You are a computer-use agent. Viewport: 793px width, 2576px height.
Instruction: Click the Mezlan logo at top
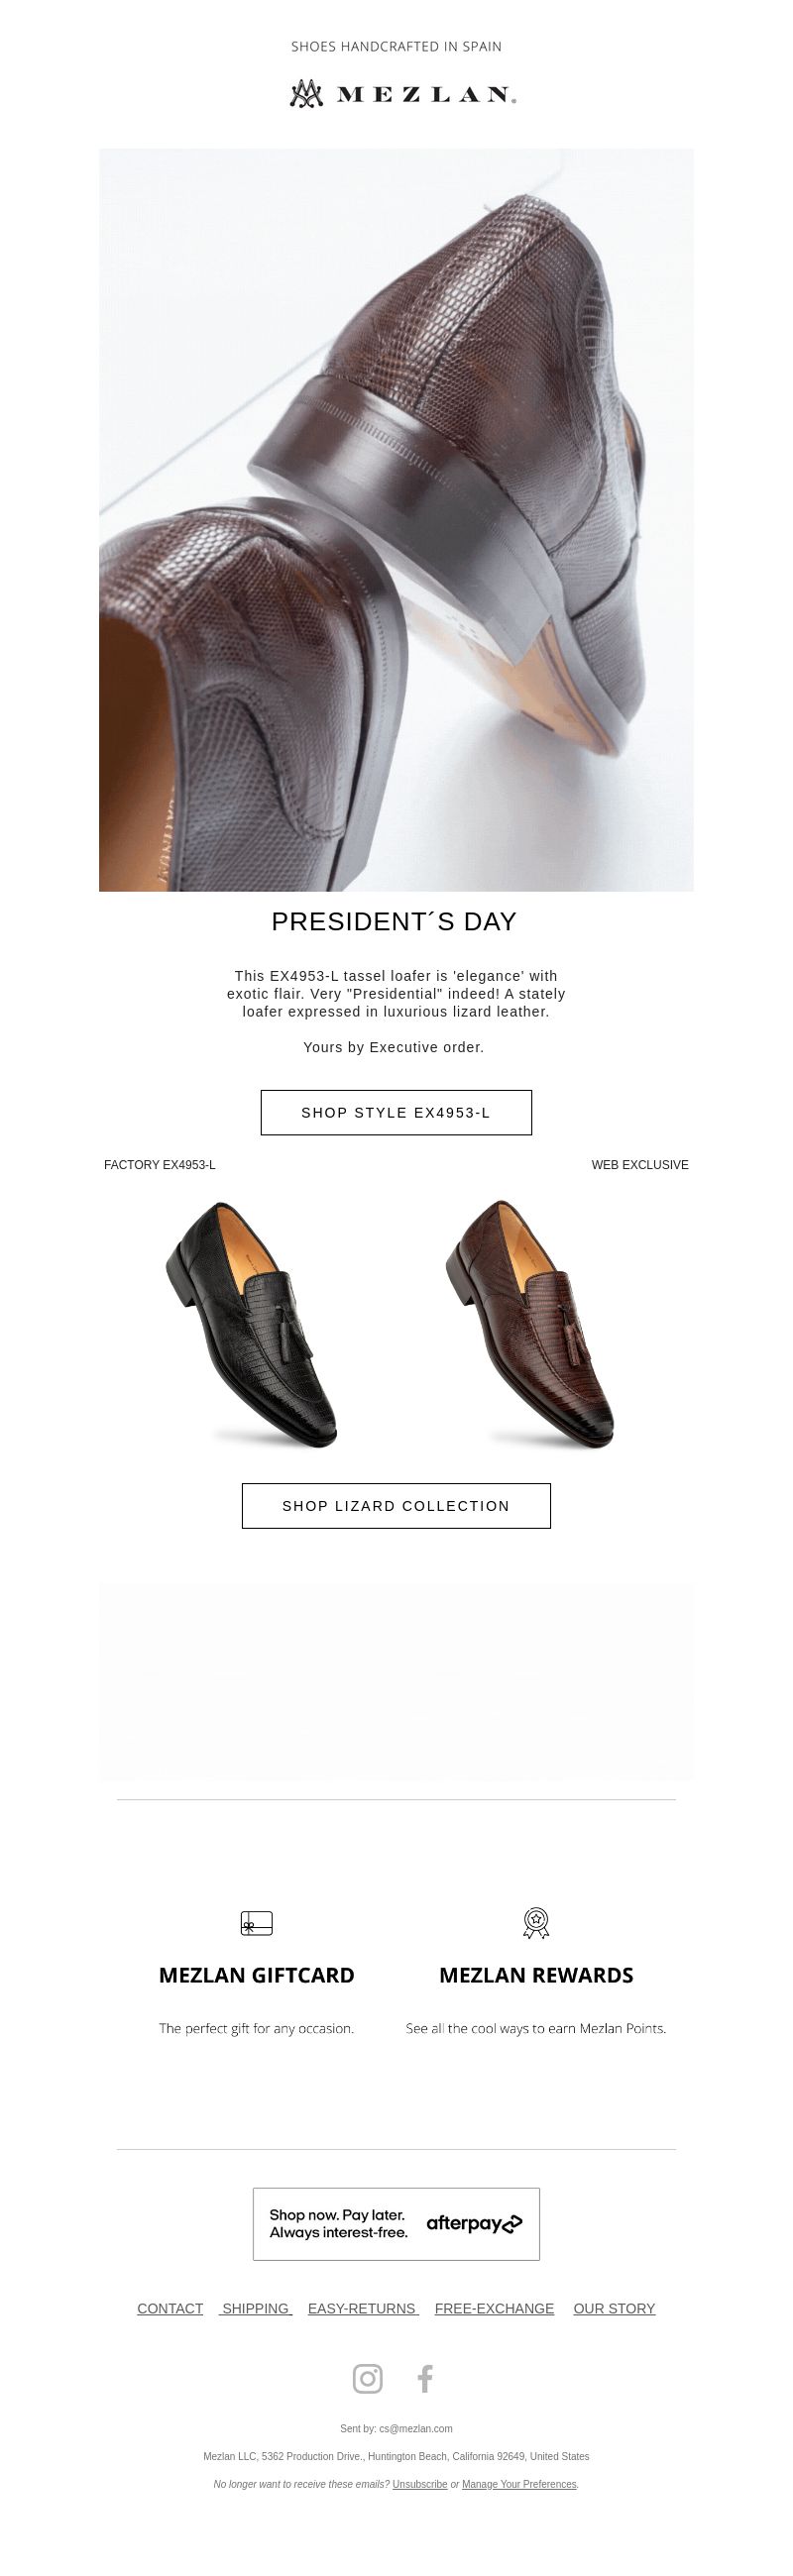[x=403, y=94]
